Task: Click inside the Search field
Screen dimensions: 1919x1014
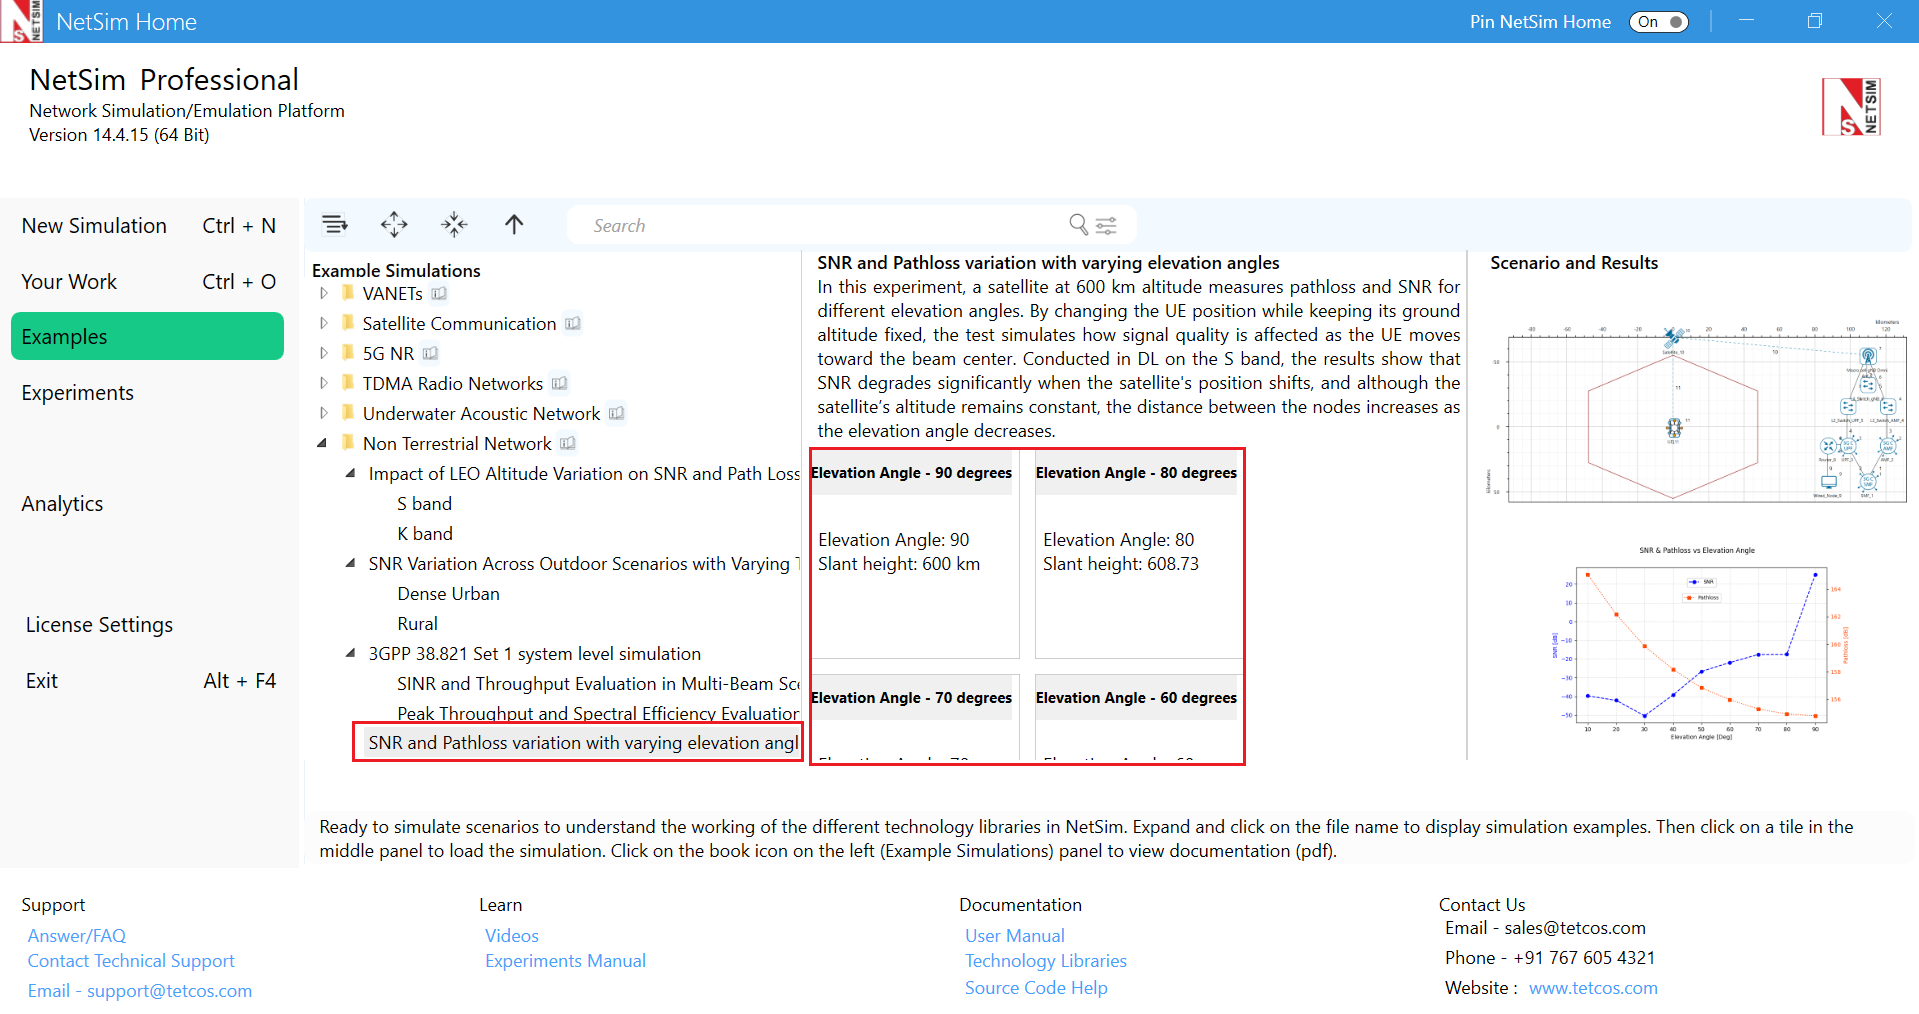Action: (820, 226)
